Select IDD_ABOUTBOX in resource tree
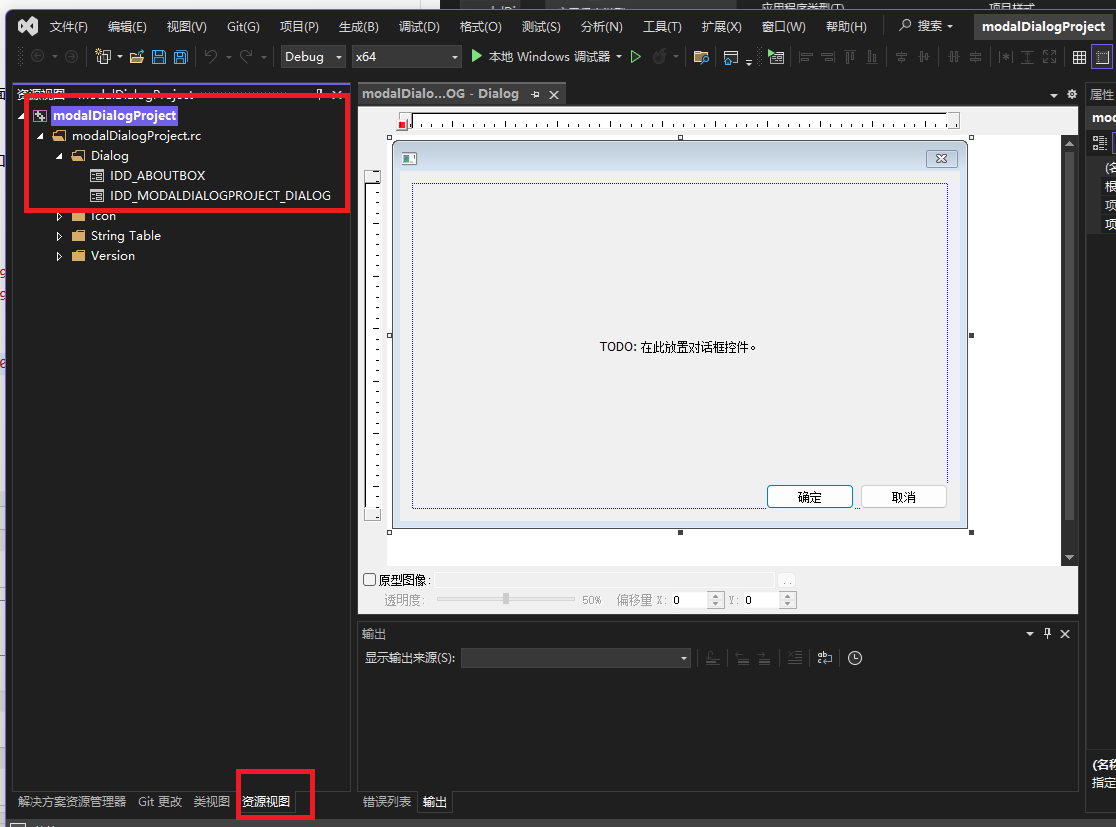1116x827 pixels. click(x=157, y=176)
